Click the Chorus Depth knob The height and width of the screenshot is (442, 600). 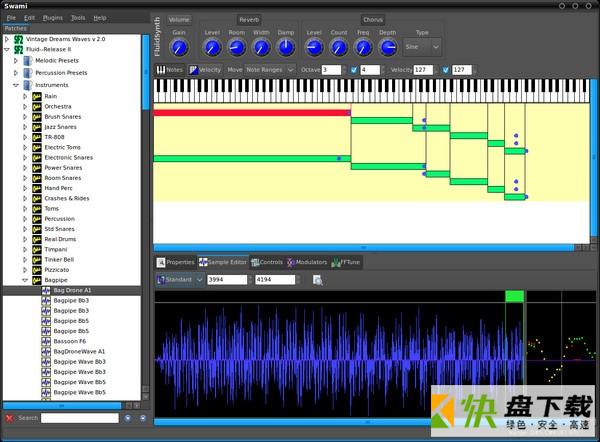click(388, 47)
